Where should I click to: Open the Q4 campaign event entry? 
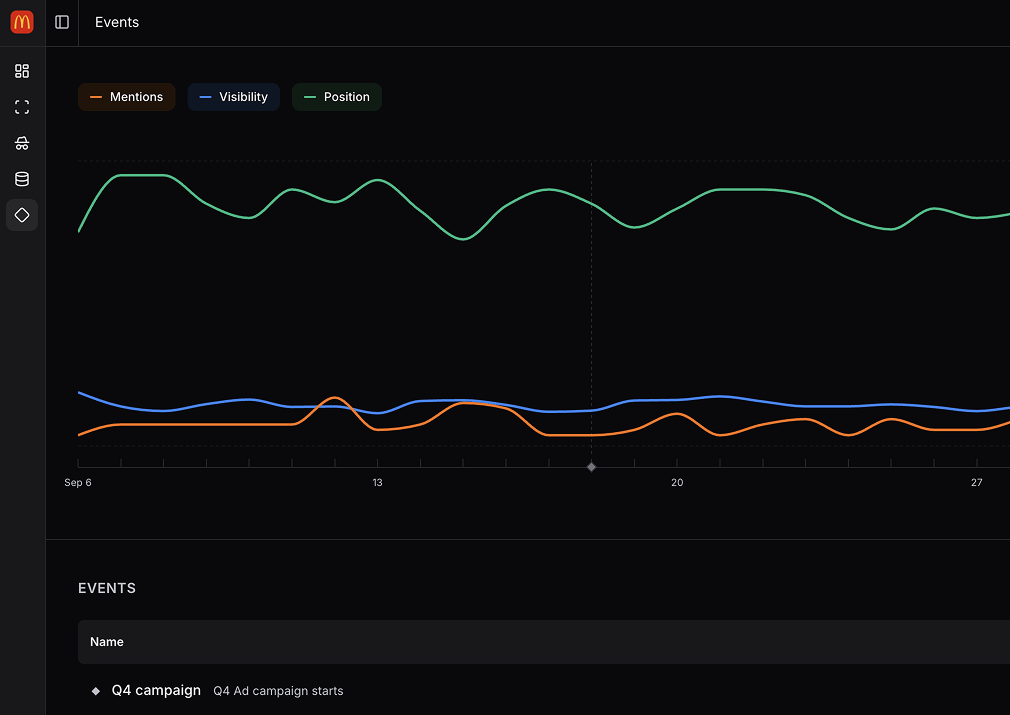coord(156,690)
